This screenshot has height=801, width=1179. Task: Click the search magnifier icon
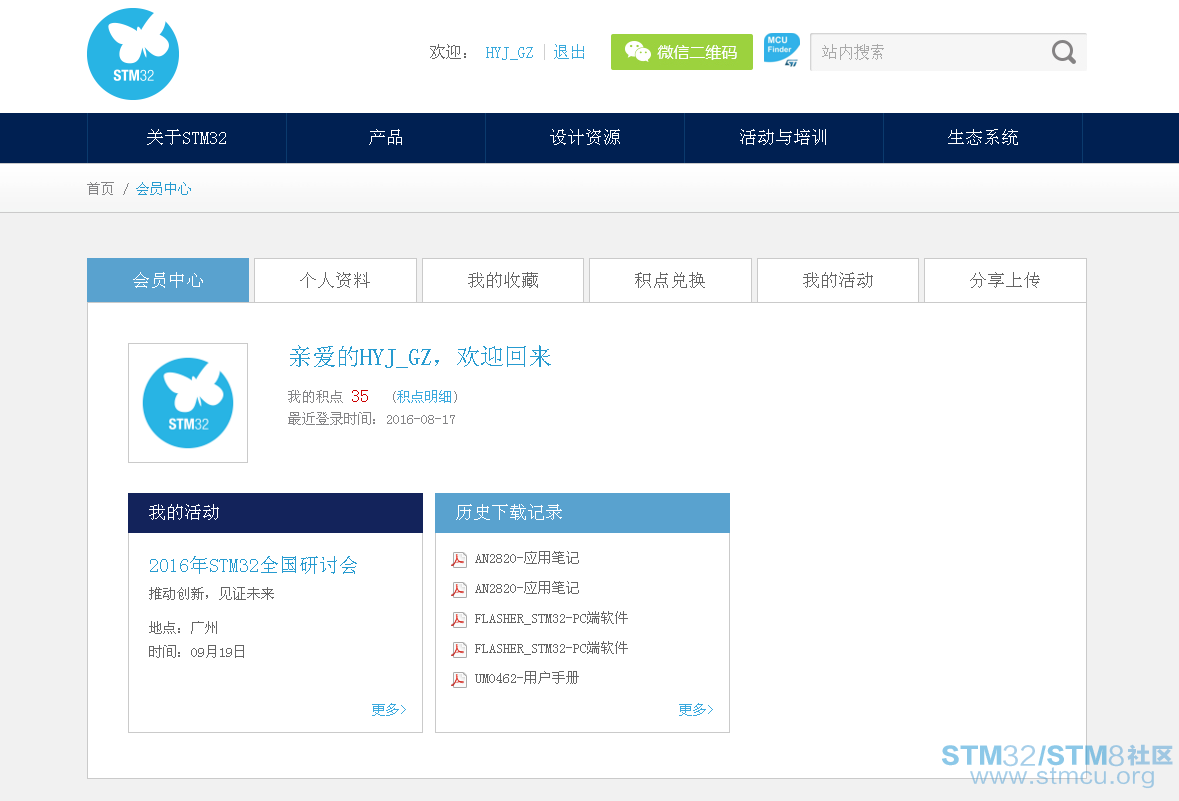tap(1063, 52)
